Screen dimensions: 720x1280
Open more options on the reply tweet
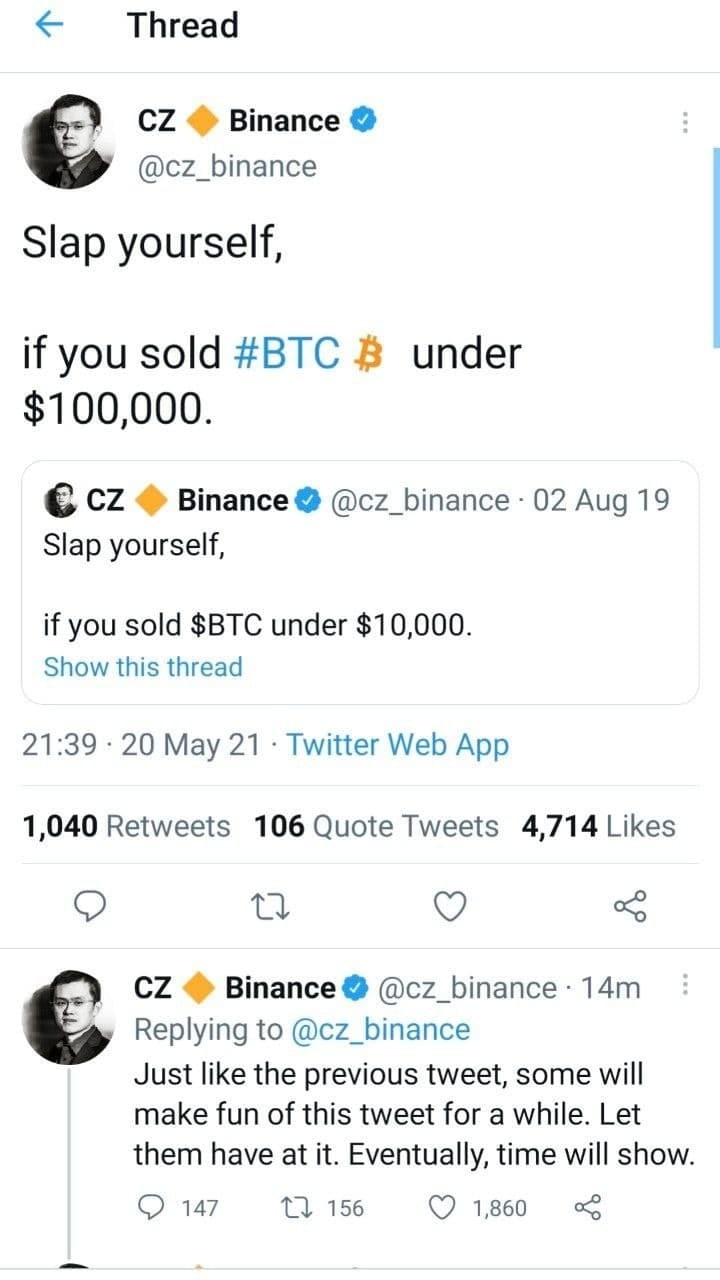pos(685,985)
